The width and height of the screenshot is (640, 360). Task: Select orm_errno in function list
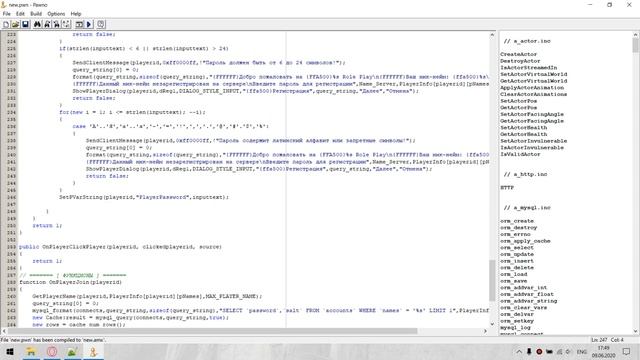(515, 234)
